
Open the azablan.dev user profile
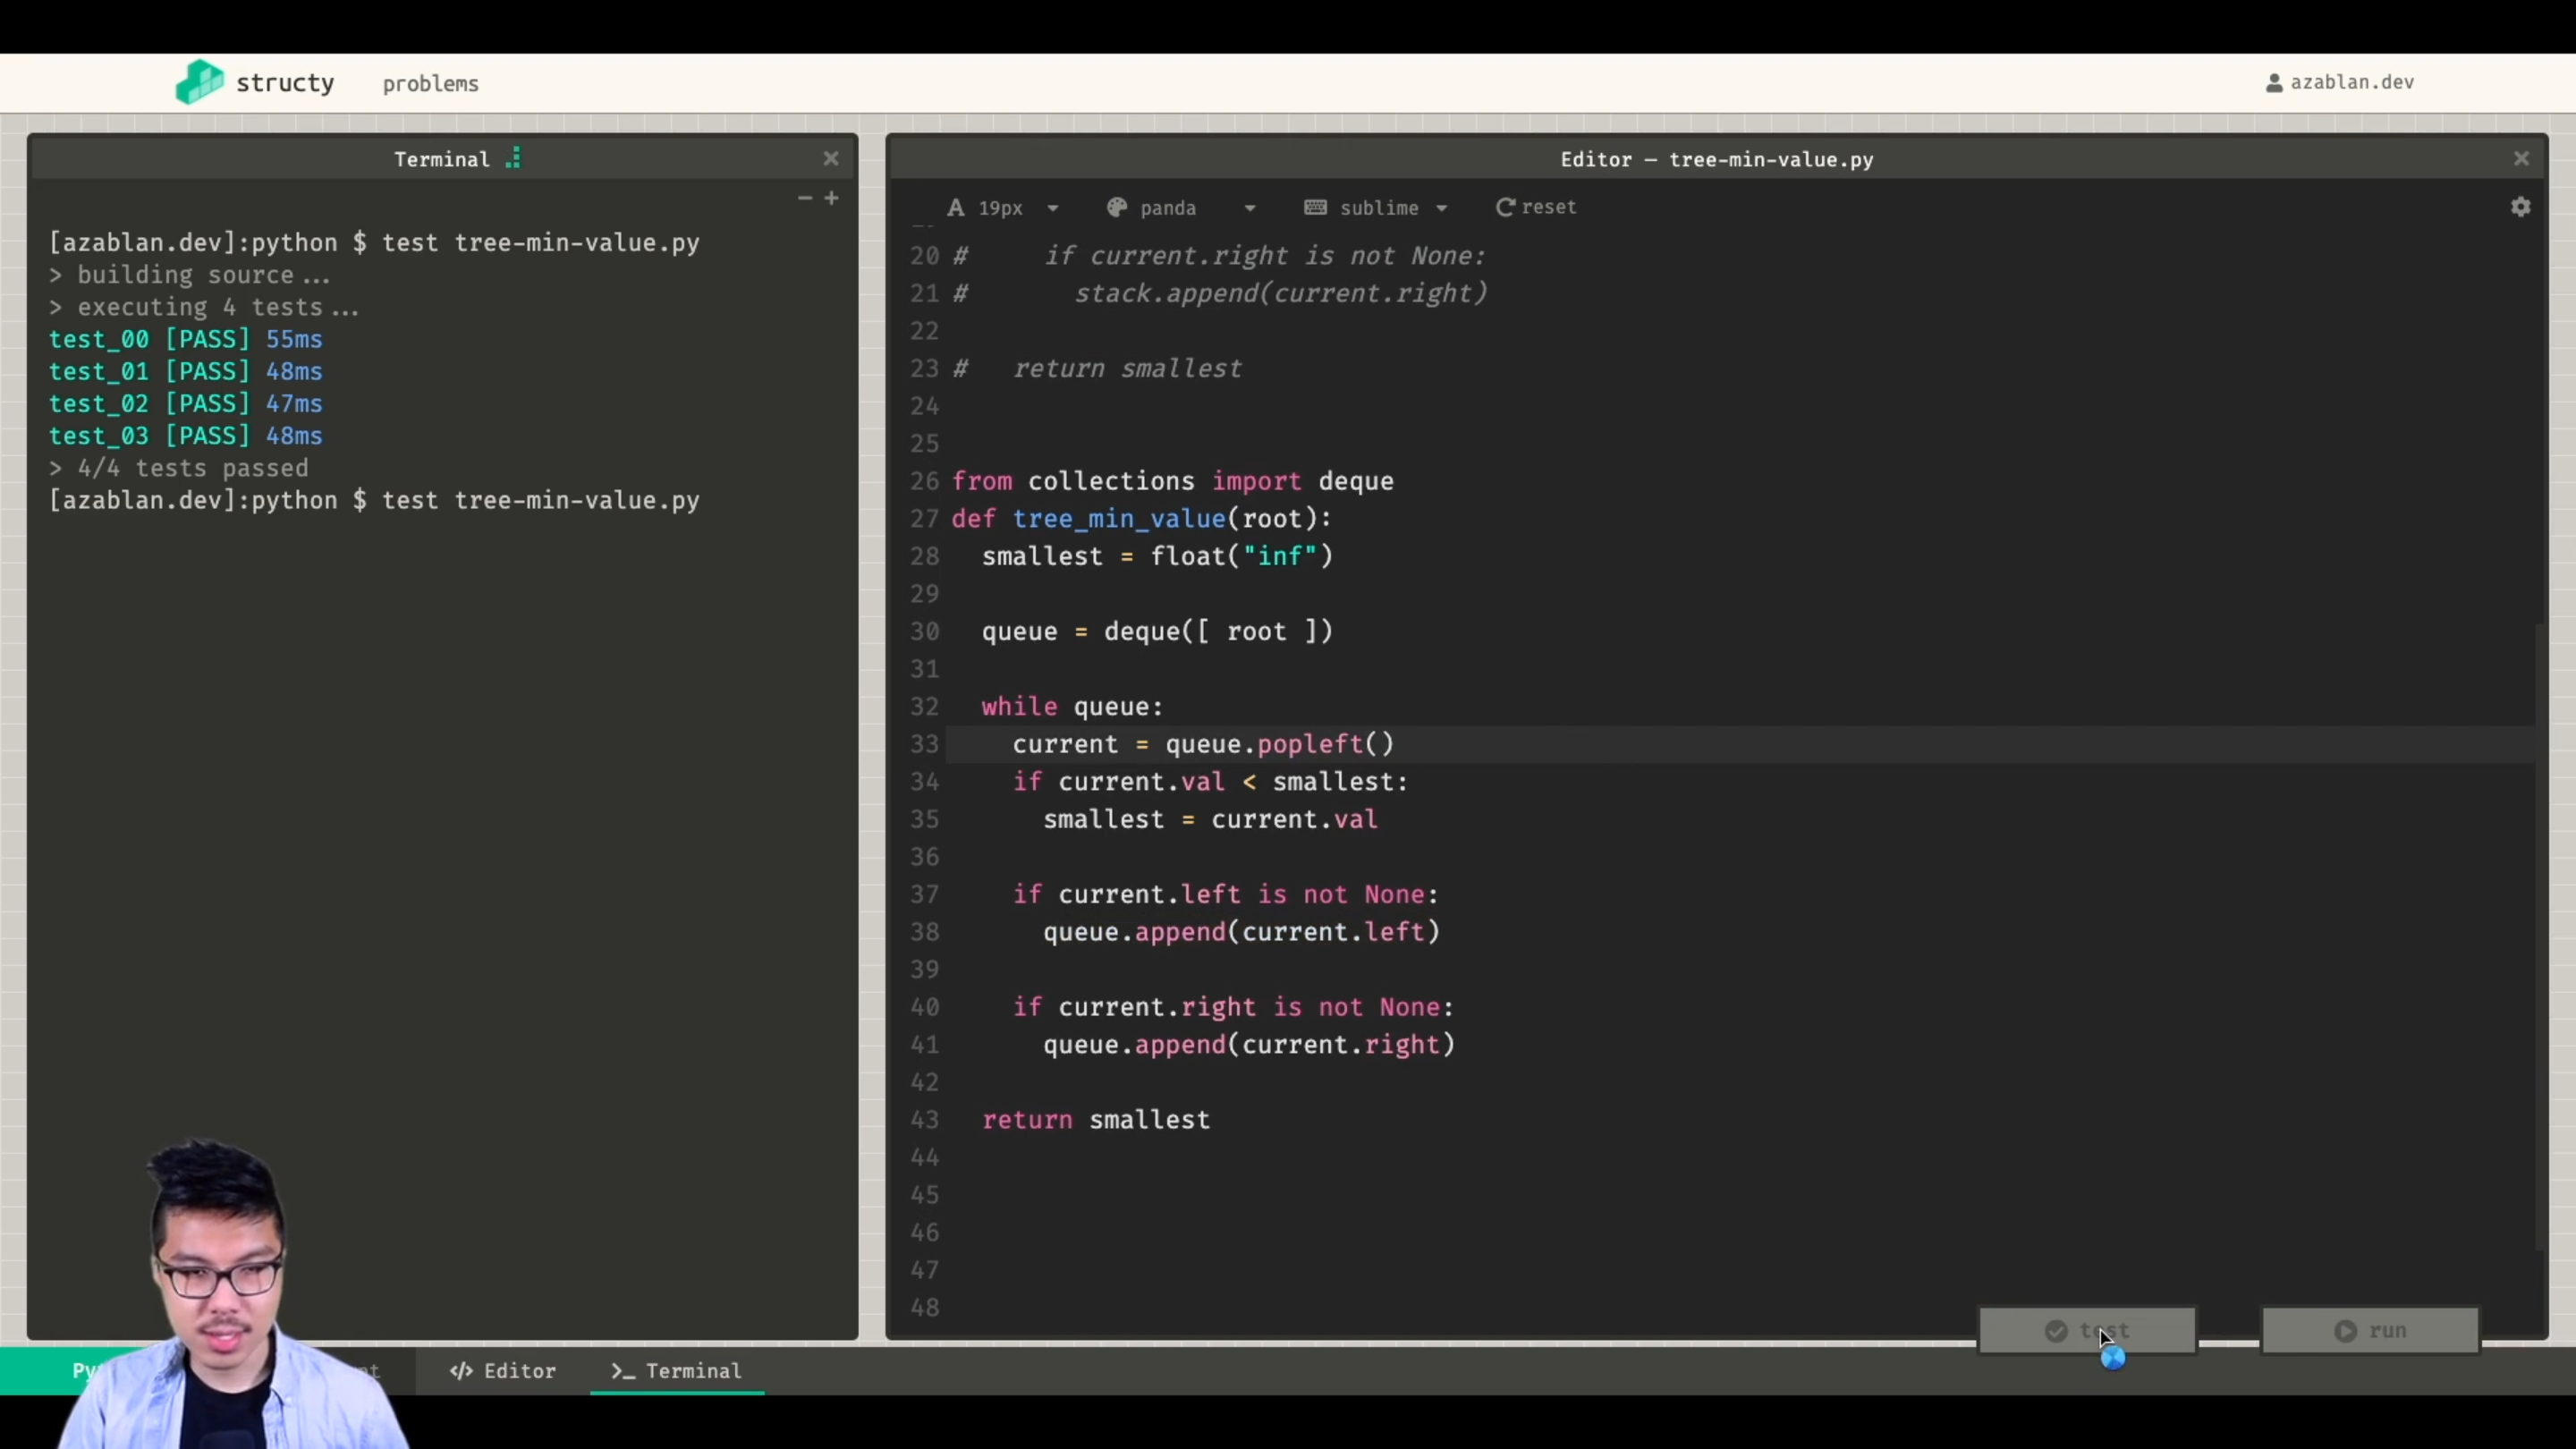pos(2340,82)
